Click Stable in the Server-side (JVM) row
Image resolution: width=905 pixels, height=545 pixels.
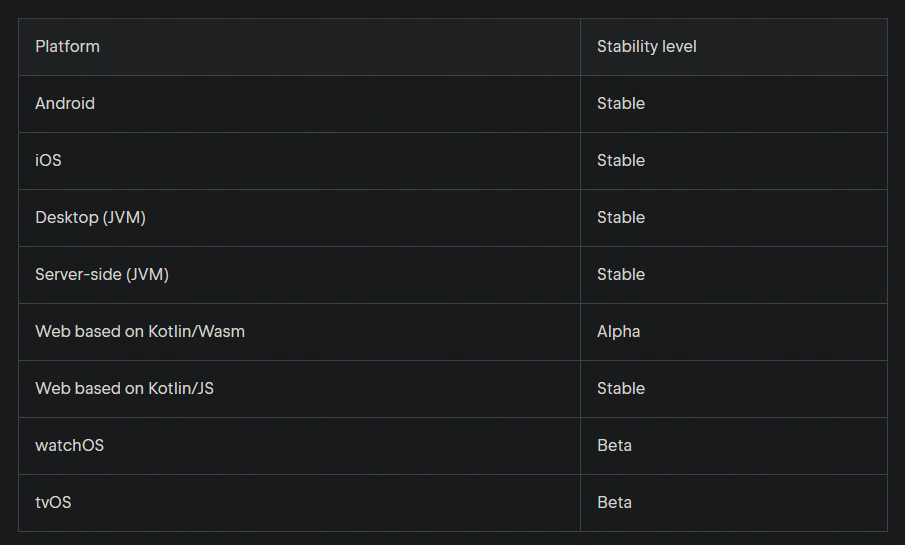pyautogui.click(x=620, y=274)
